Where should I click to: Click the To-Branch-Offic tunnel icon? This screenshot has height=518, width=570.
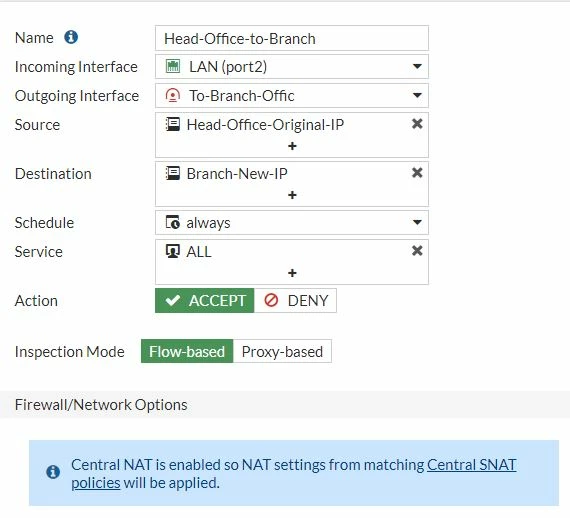click(x=173, y=96)
